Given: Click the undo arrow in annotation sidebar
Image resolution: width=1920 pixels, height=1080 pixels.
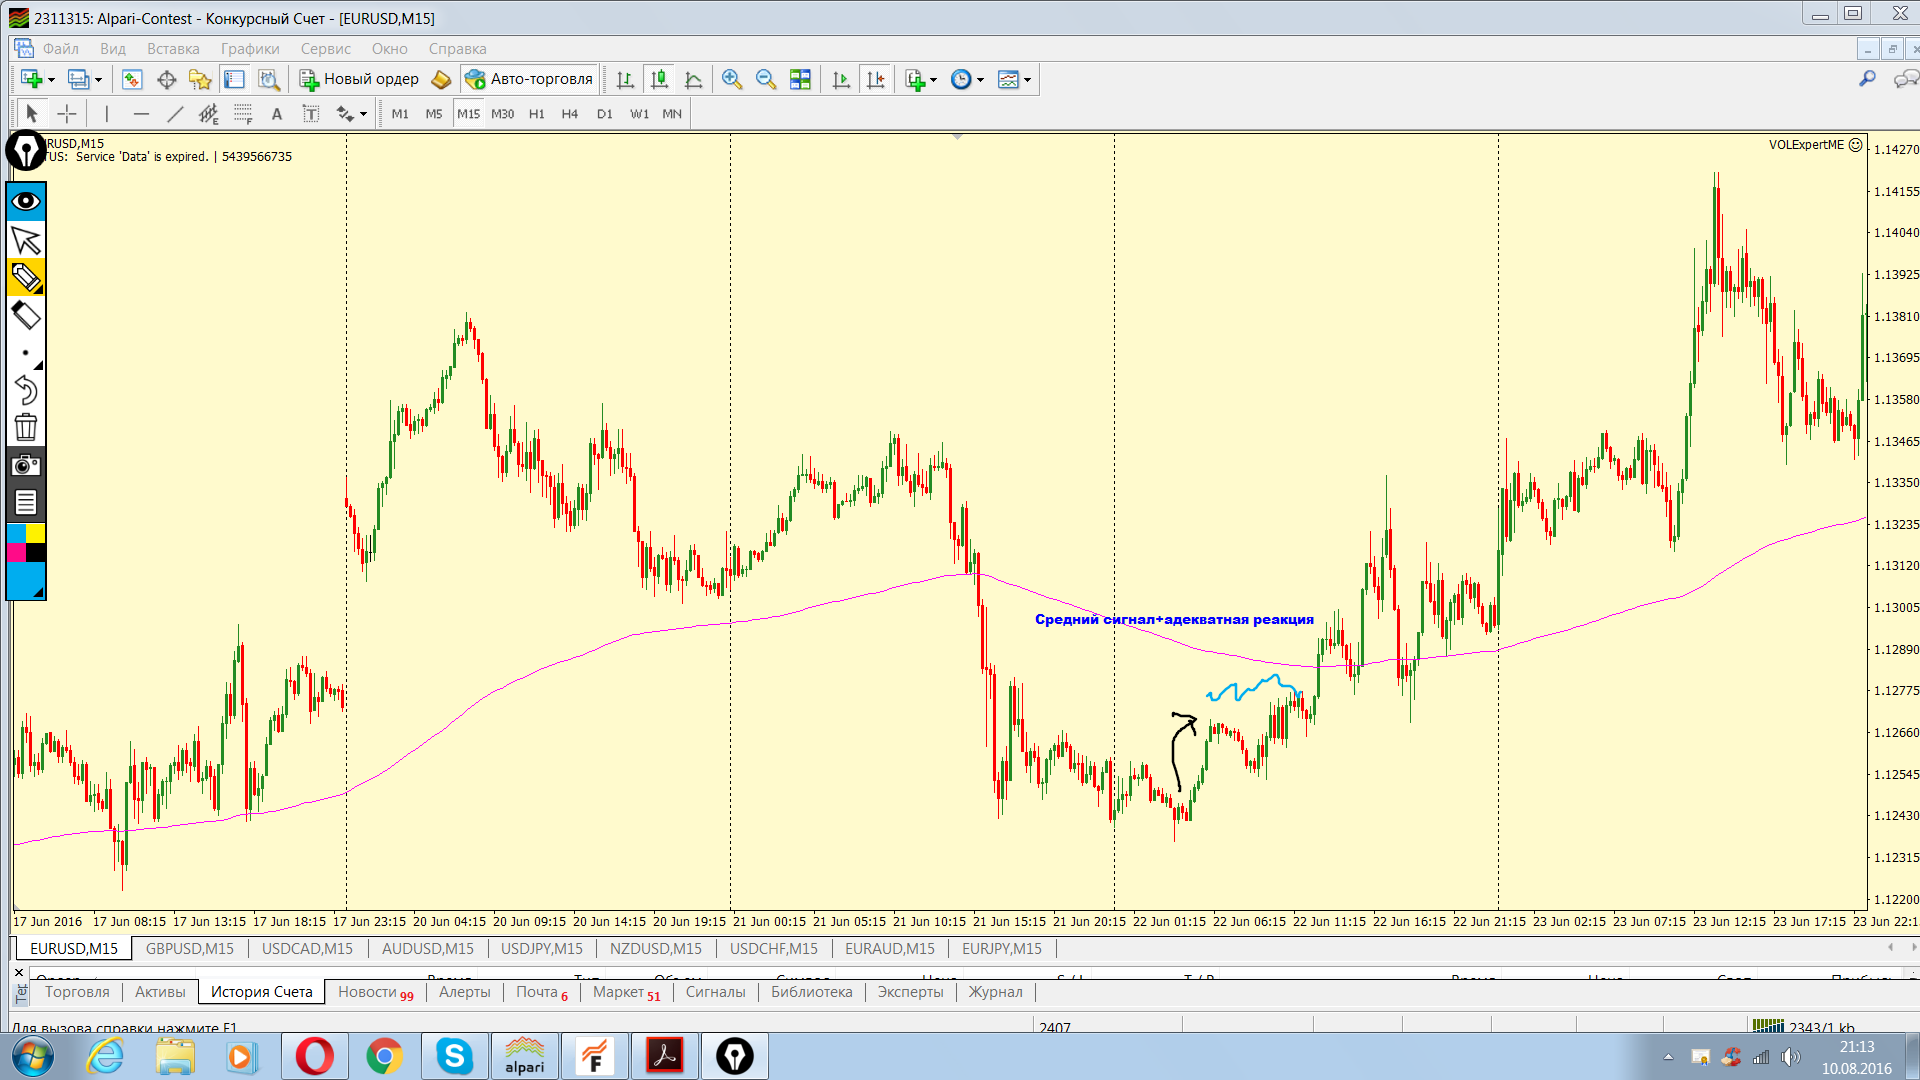Looking at the screenshot, I should pos(26,390).
